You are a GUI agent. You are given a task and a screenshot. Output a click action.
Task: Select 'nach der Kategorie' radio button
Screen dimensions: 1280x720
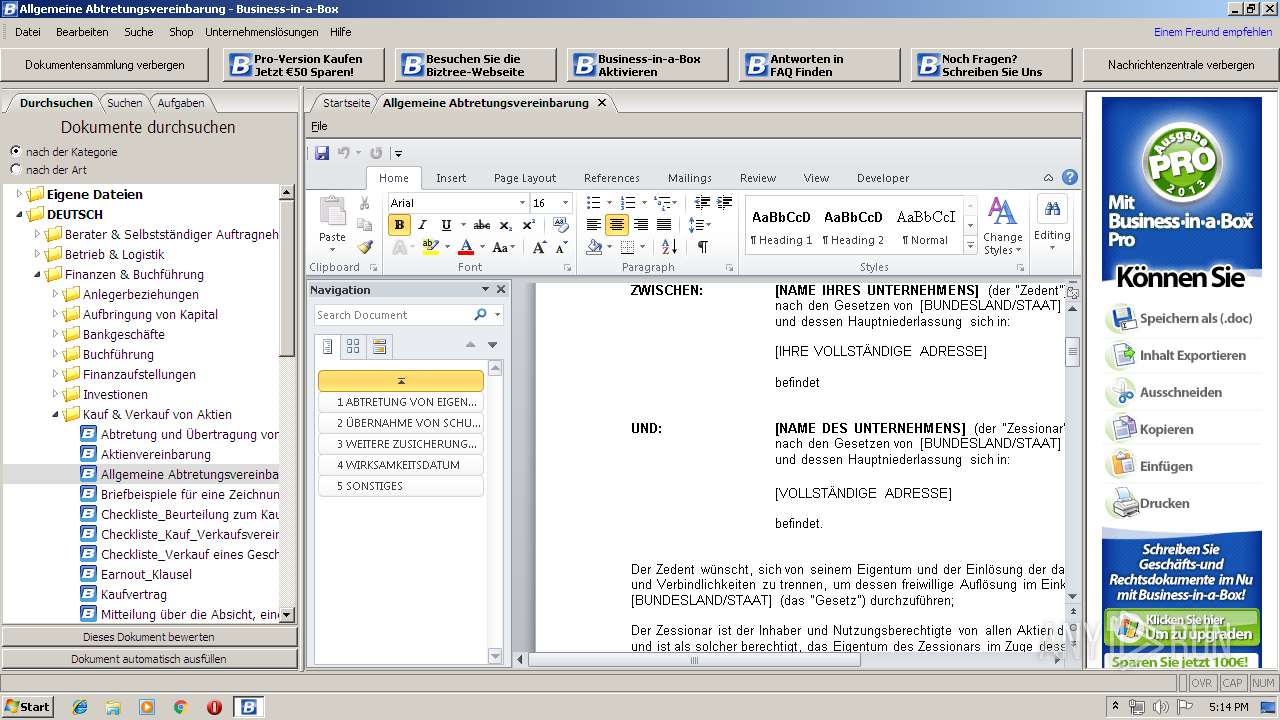click(x=15, y=151)
